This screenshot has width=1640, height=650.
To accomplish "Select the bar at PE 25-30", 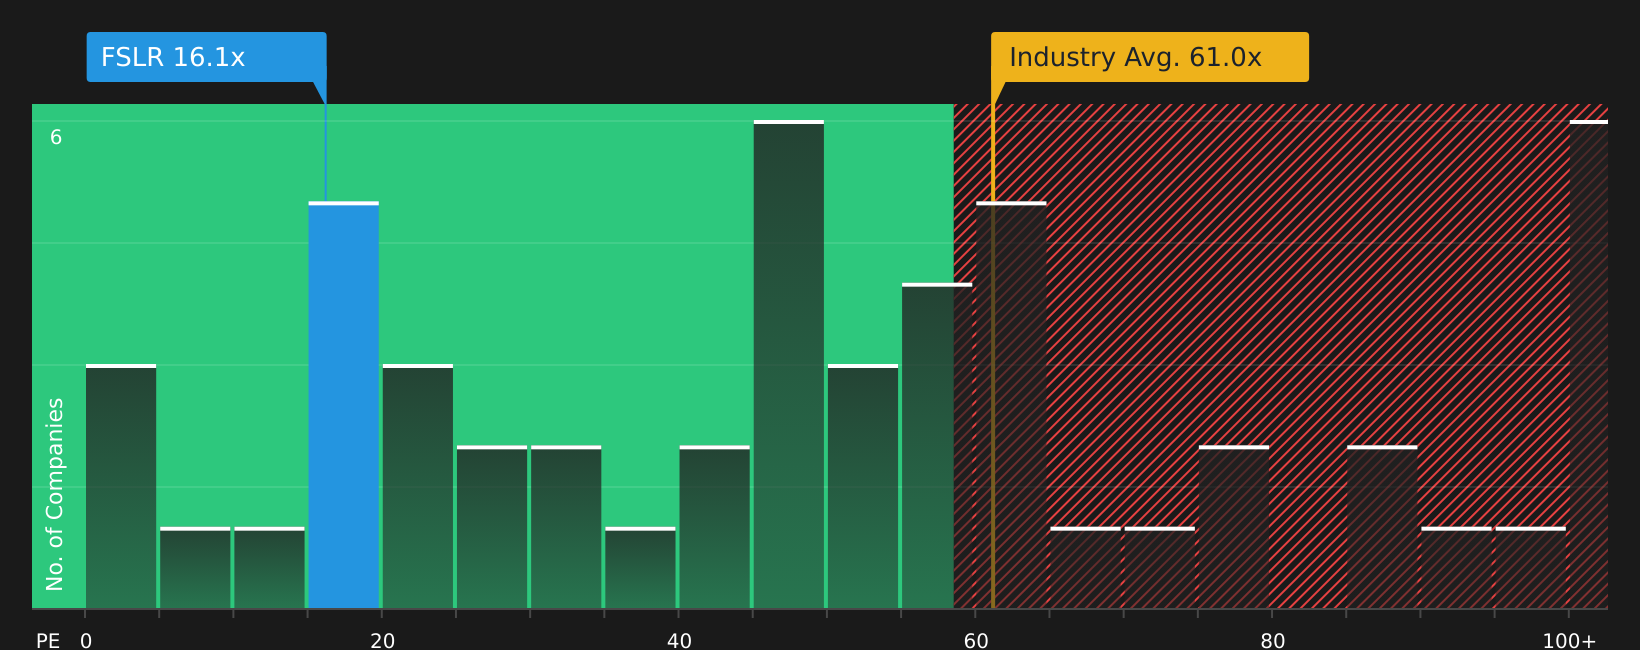I will point(492,527).
